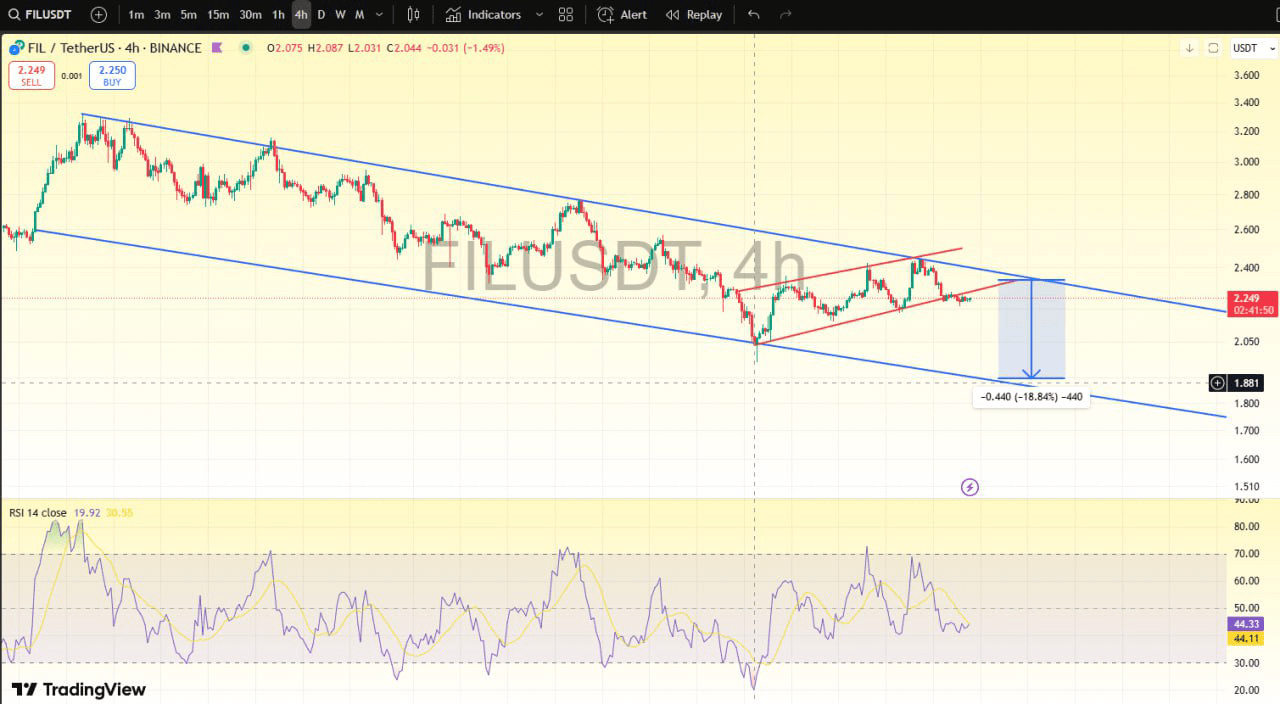Click the yellow 44.11 RSI axis label
Viewport: 1280px width, 704px height.
point(1246,638)
